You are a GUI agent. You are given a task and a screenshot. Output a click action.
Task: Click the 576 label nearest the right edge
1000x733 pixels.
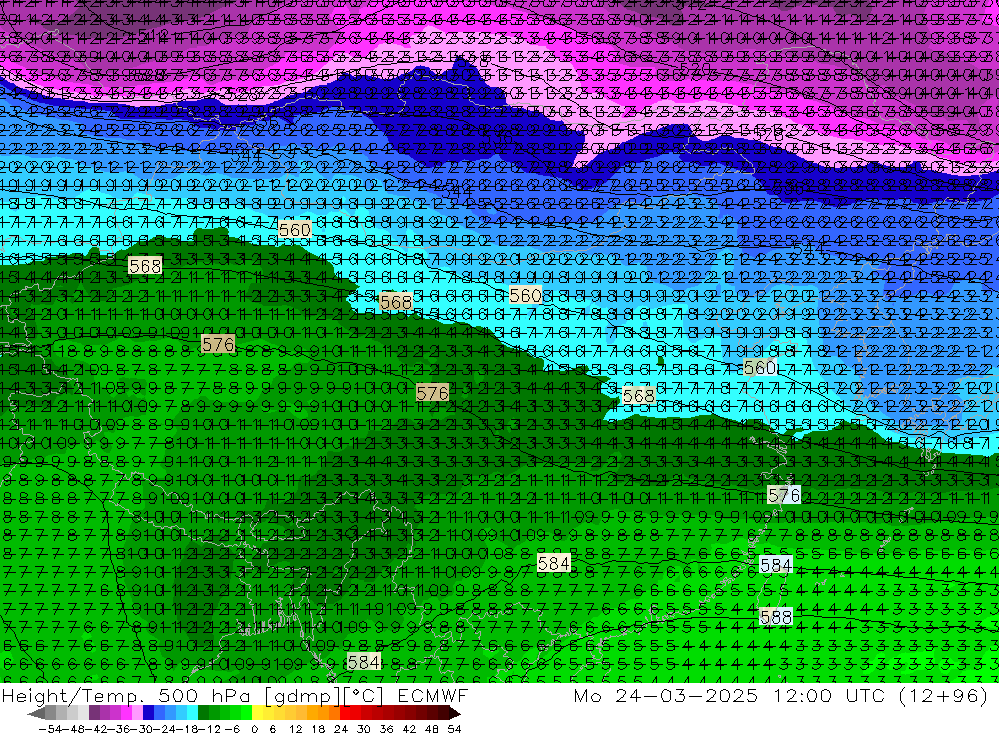(784, 495)
